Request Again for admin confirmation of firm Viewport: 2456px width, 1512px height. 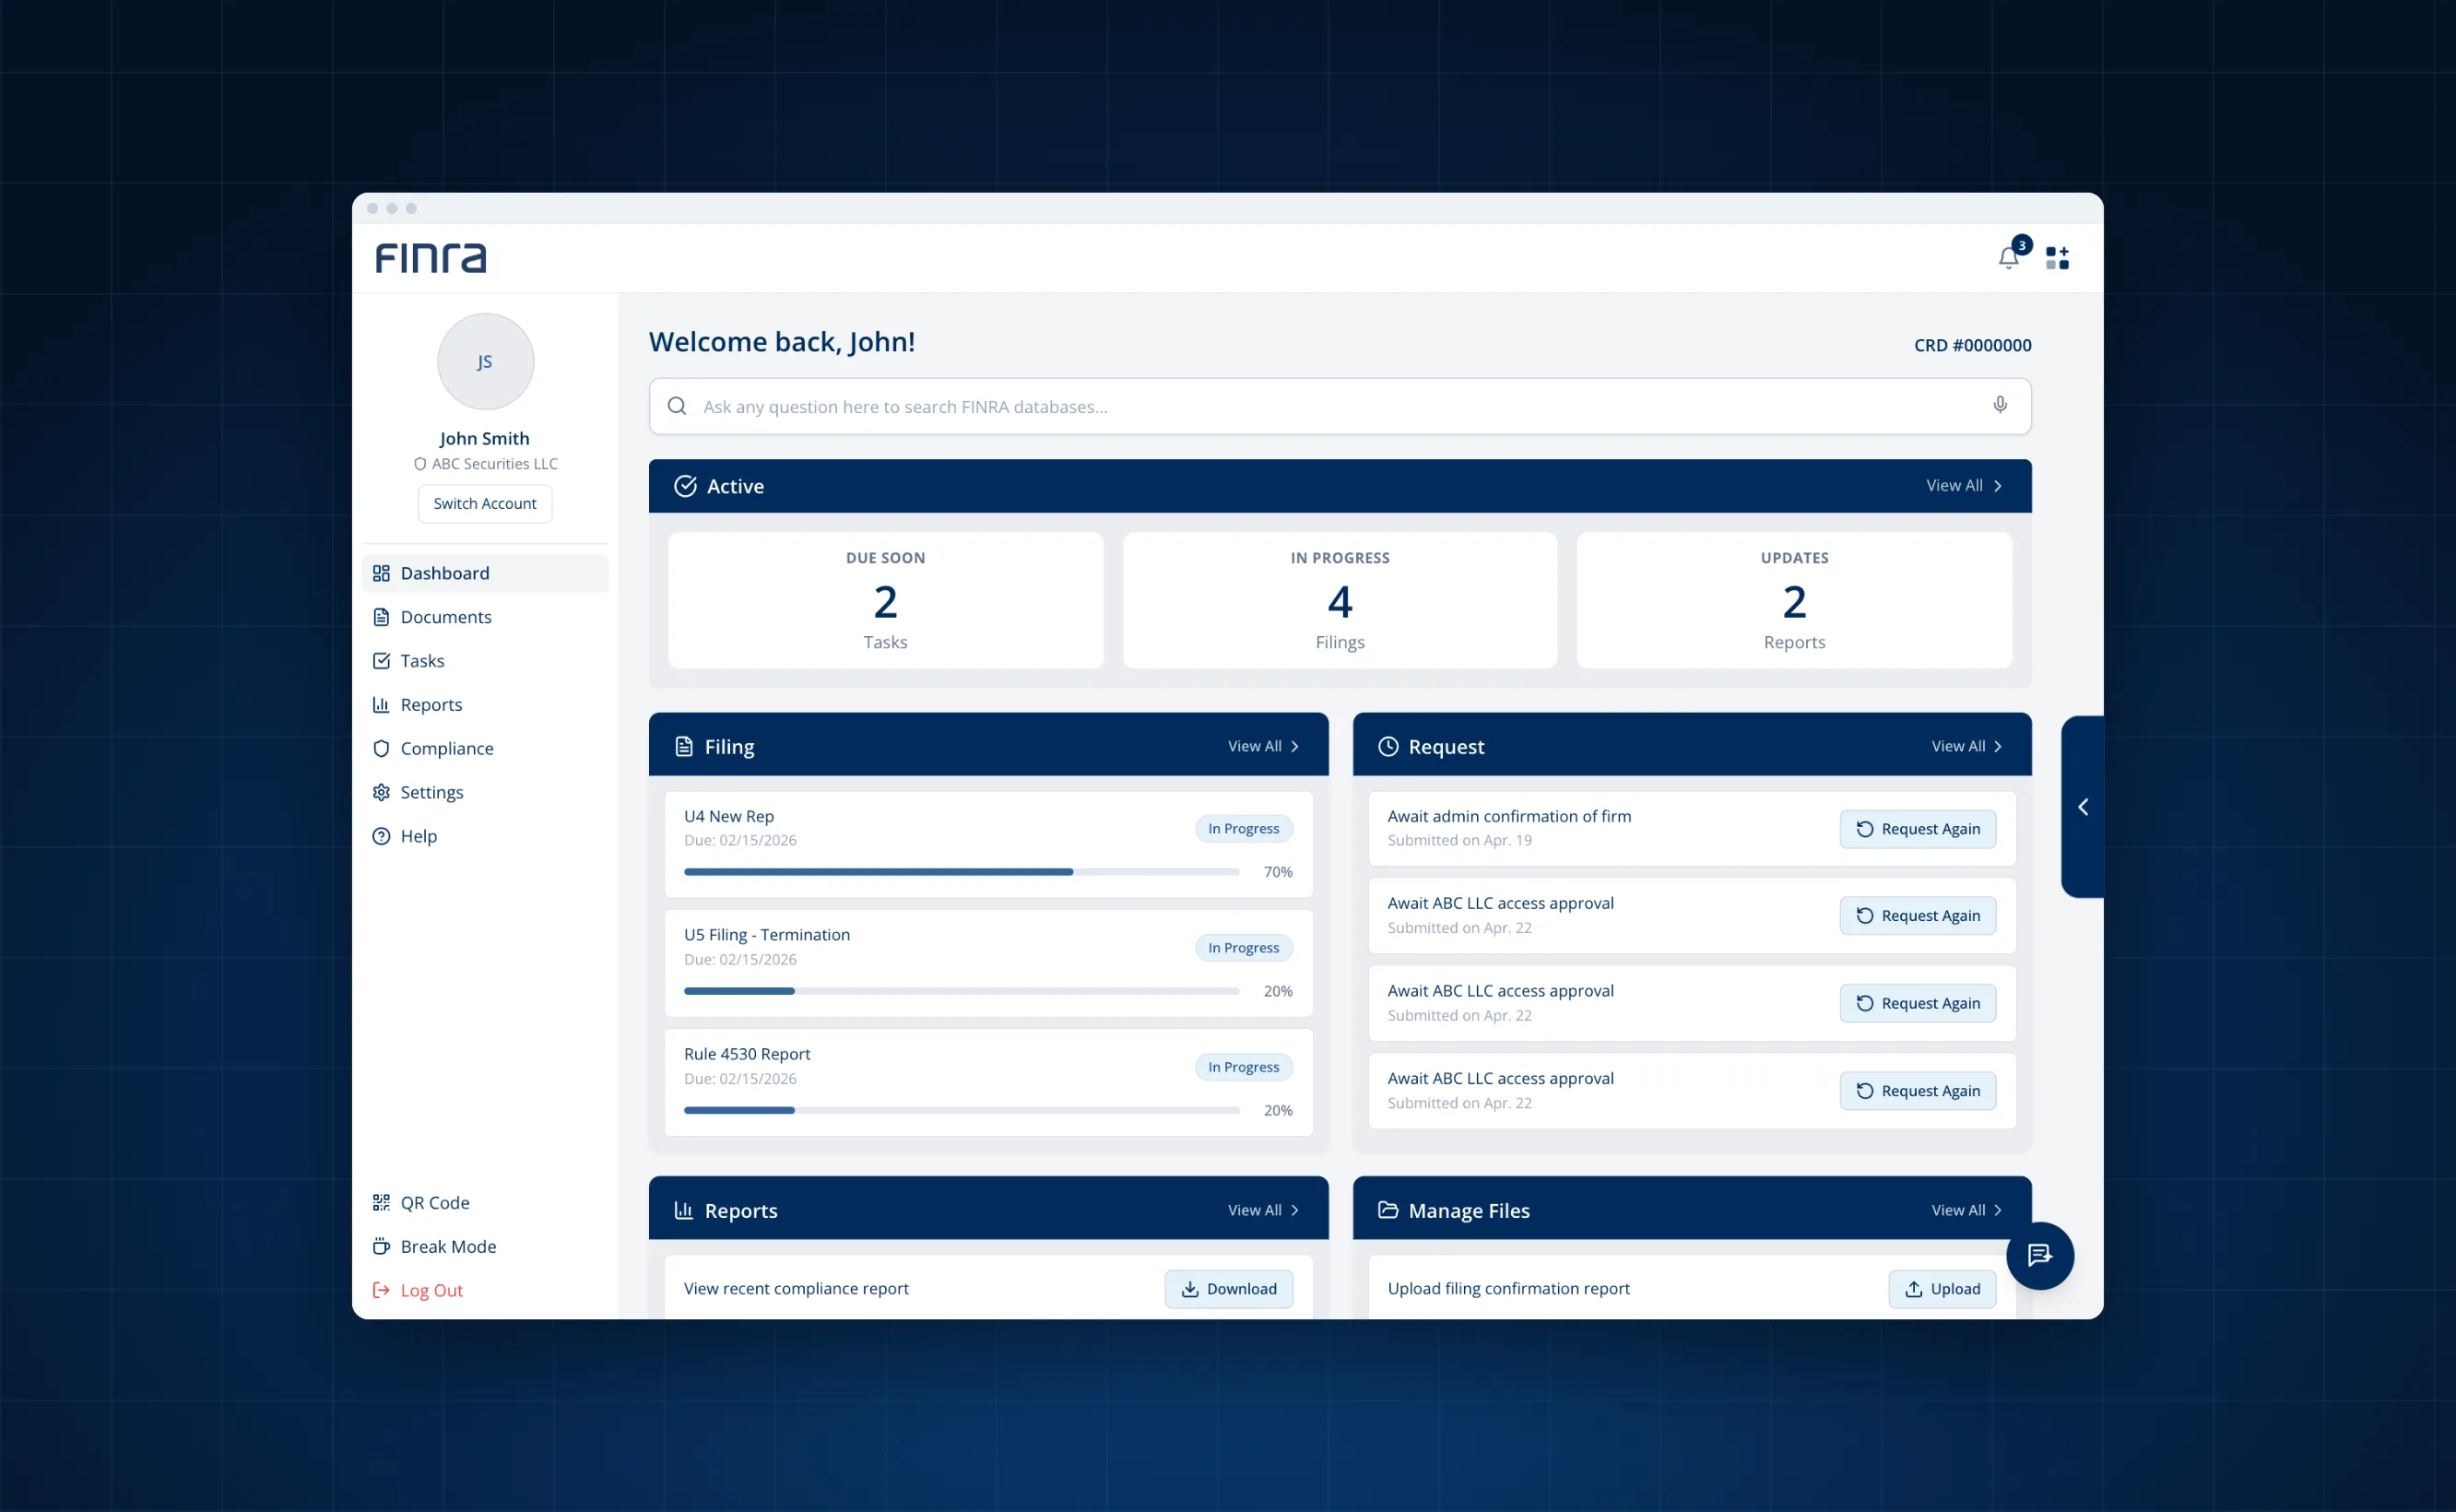tap(1917, 829)
